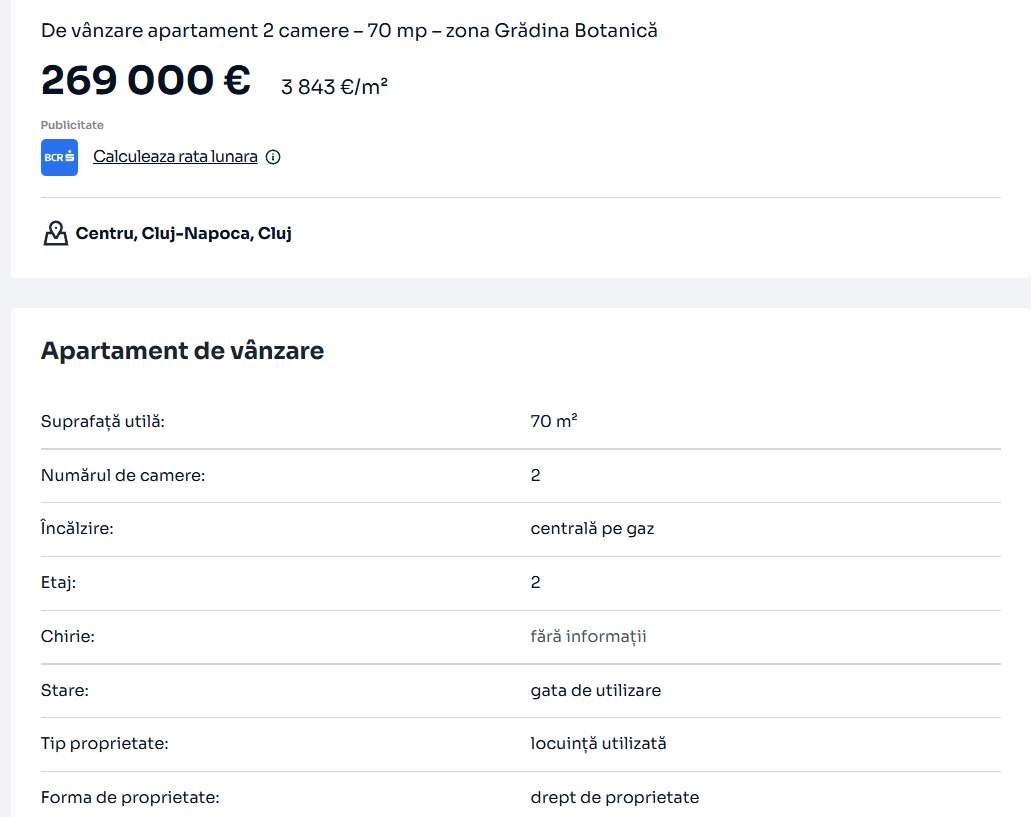Click the locuință utilizată property type value

pos(598,744)
